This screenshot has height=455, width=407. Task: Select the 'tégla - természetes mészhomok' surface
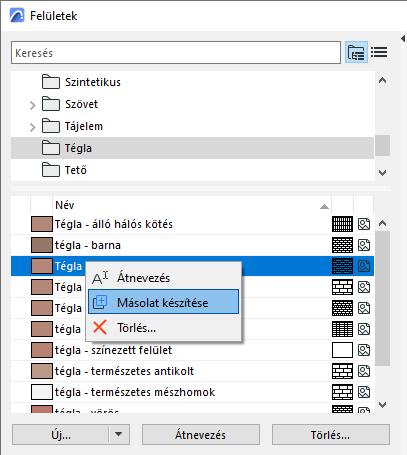pos(192,392)
